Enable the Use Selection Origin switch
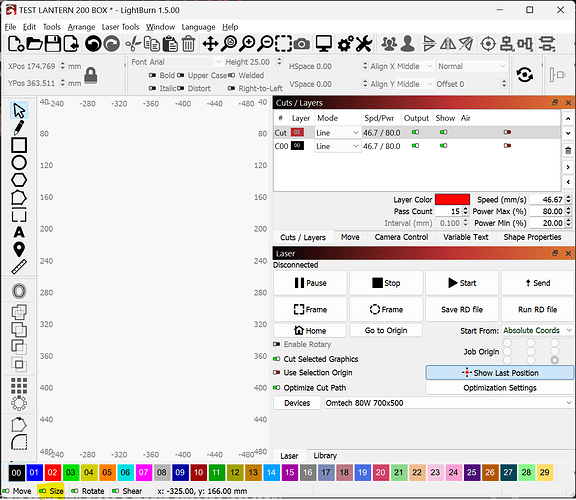 coord(277,373)
